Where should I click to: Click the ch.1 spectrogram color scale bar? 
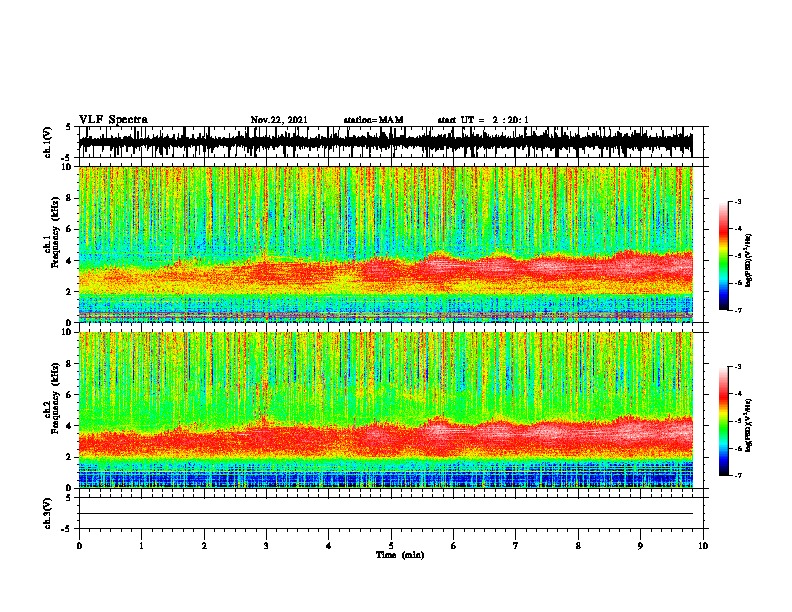(723, 256)
